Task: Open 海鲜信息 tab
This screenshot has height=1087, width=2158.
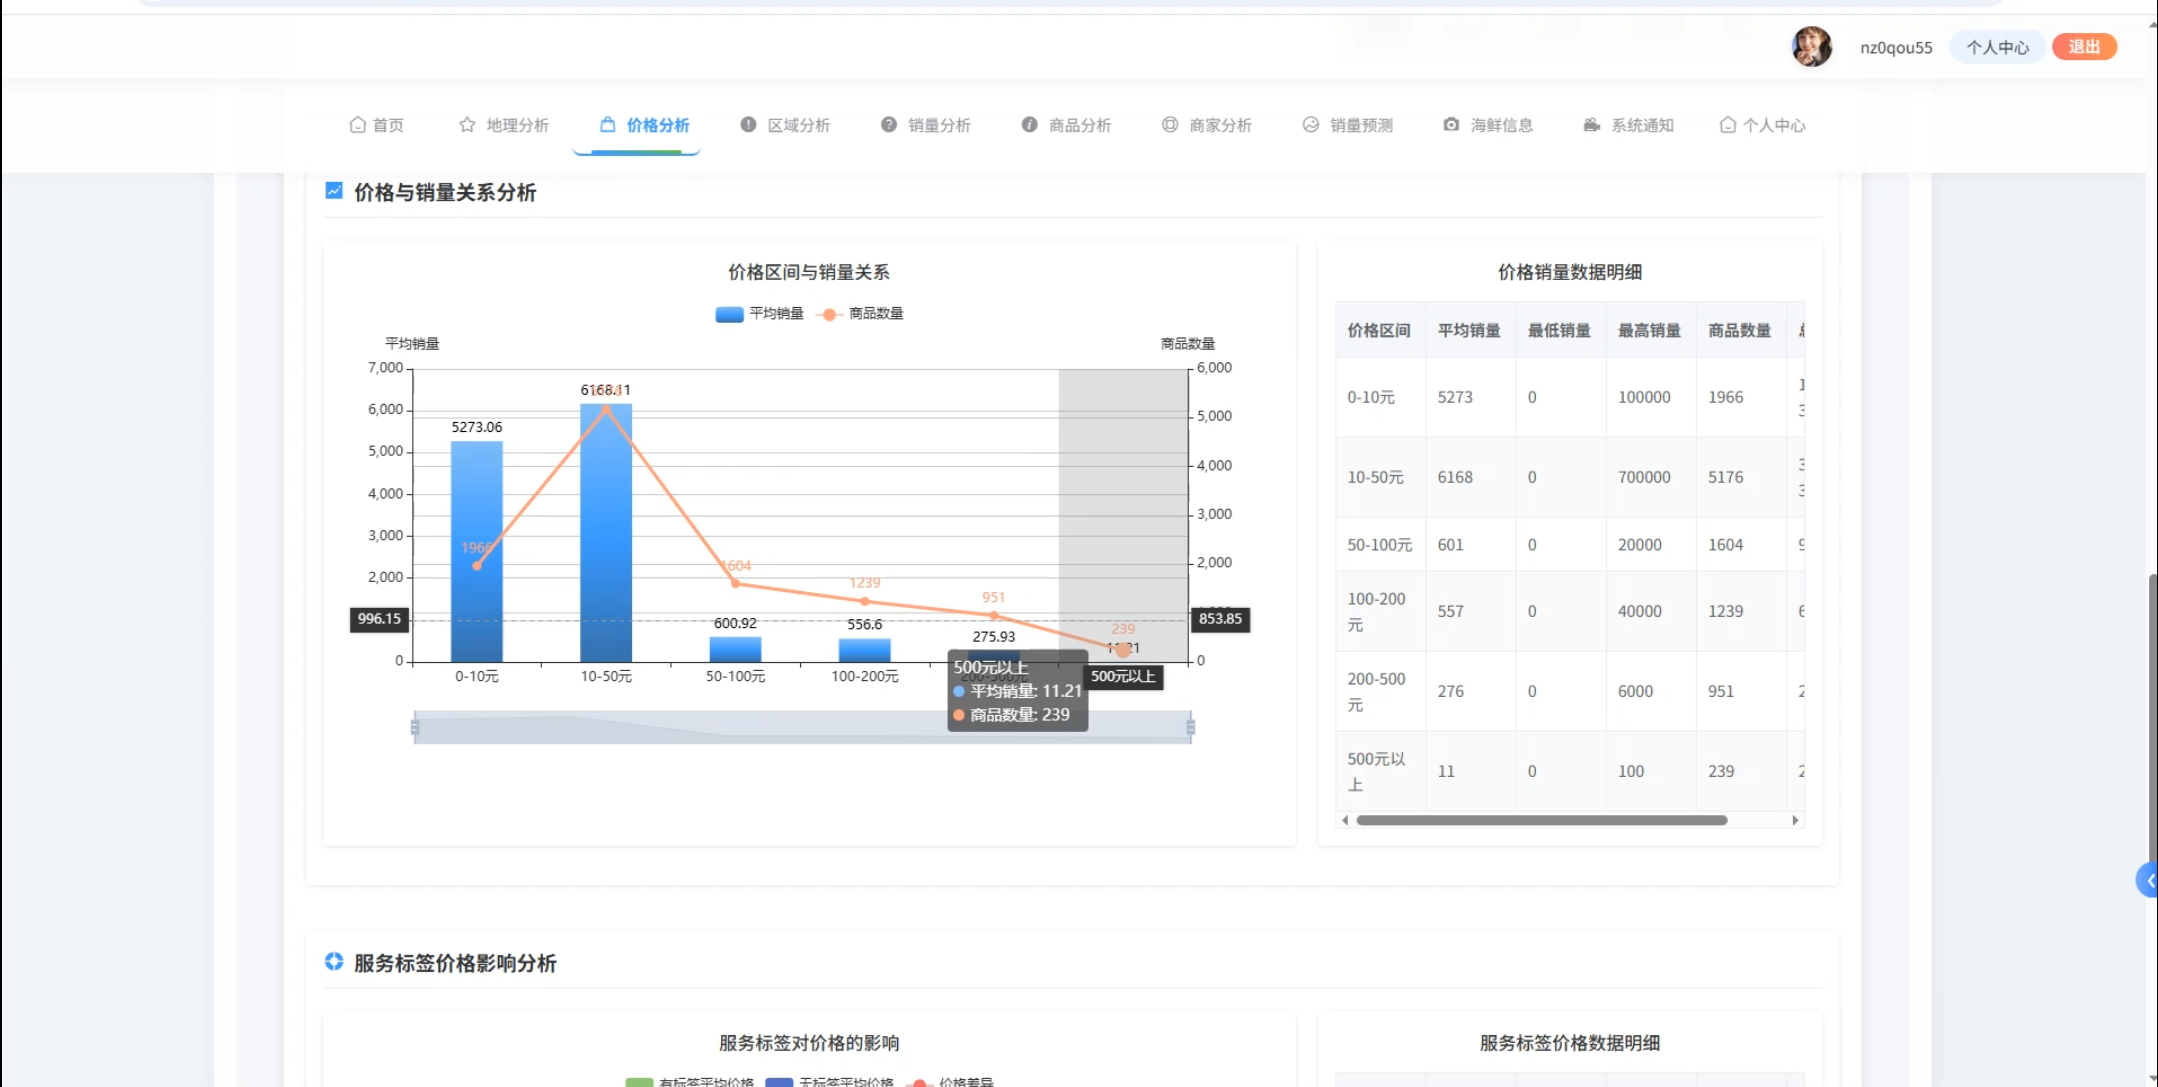Action: 1489,125
